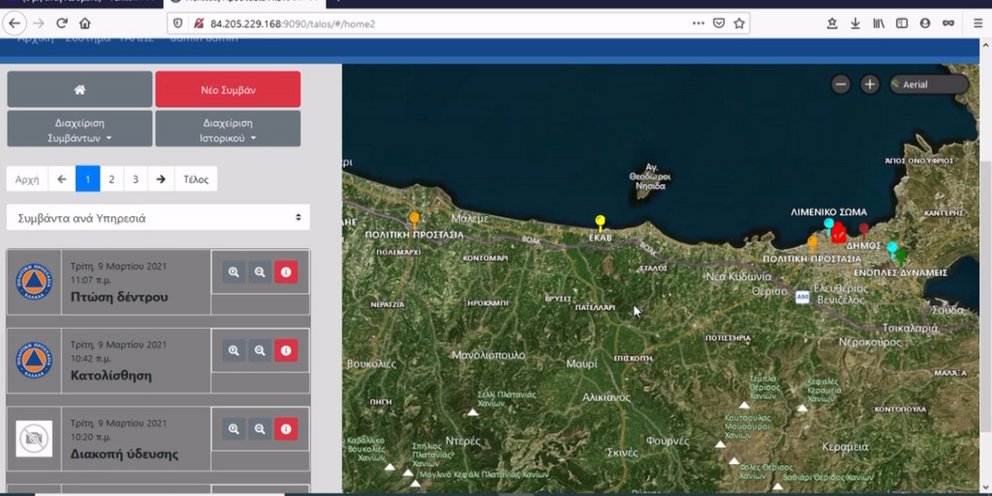Select pagination page 2
Viewport: 992px width, 496px height.
(x=111, y=179)
